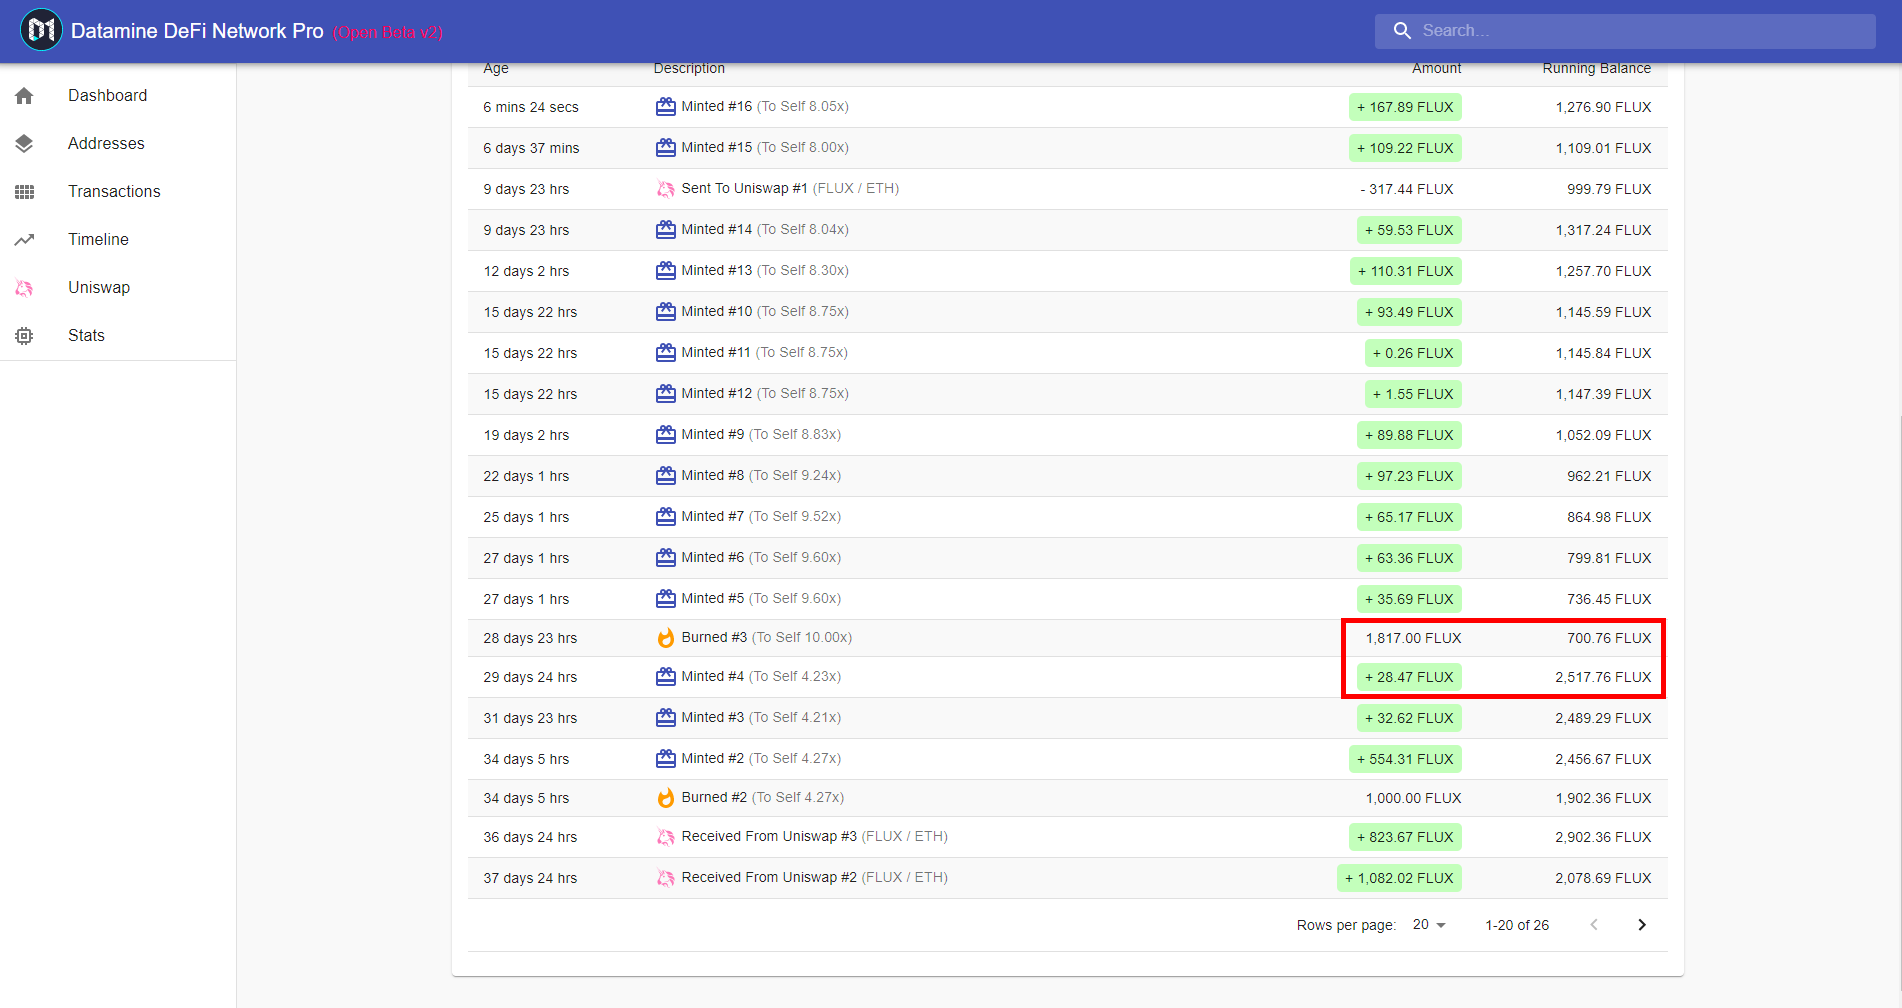The width and height of the screenshot is (1902, 1008).
Task: Click the Description column header
Action: click(x=689, y=69)
